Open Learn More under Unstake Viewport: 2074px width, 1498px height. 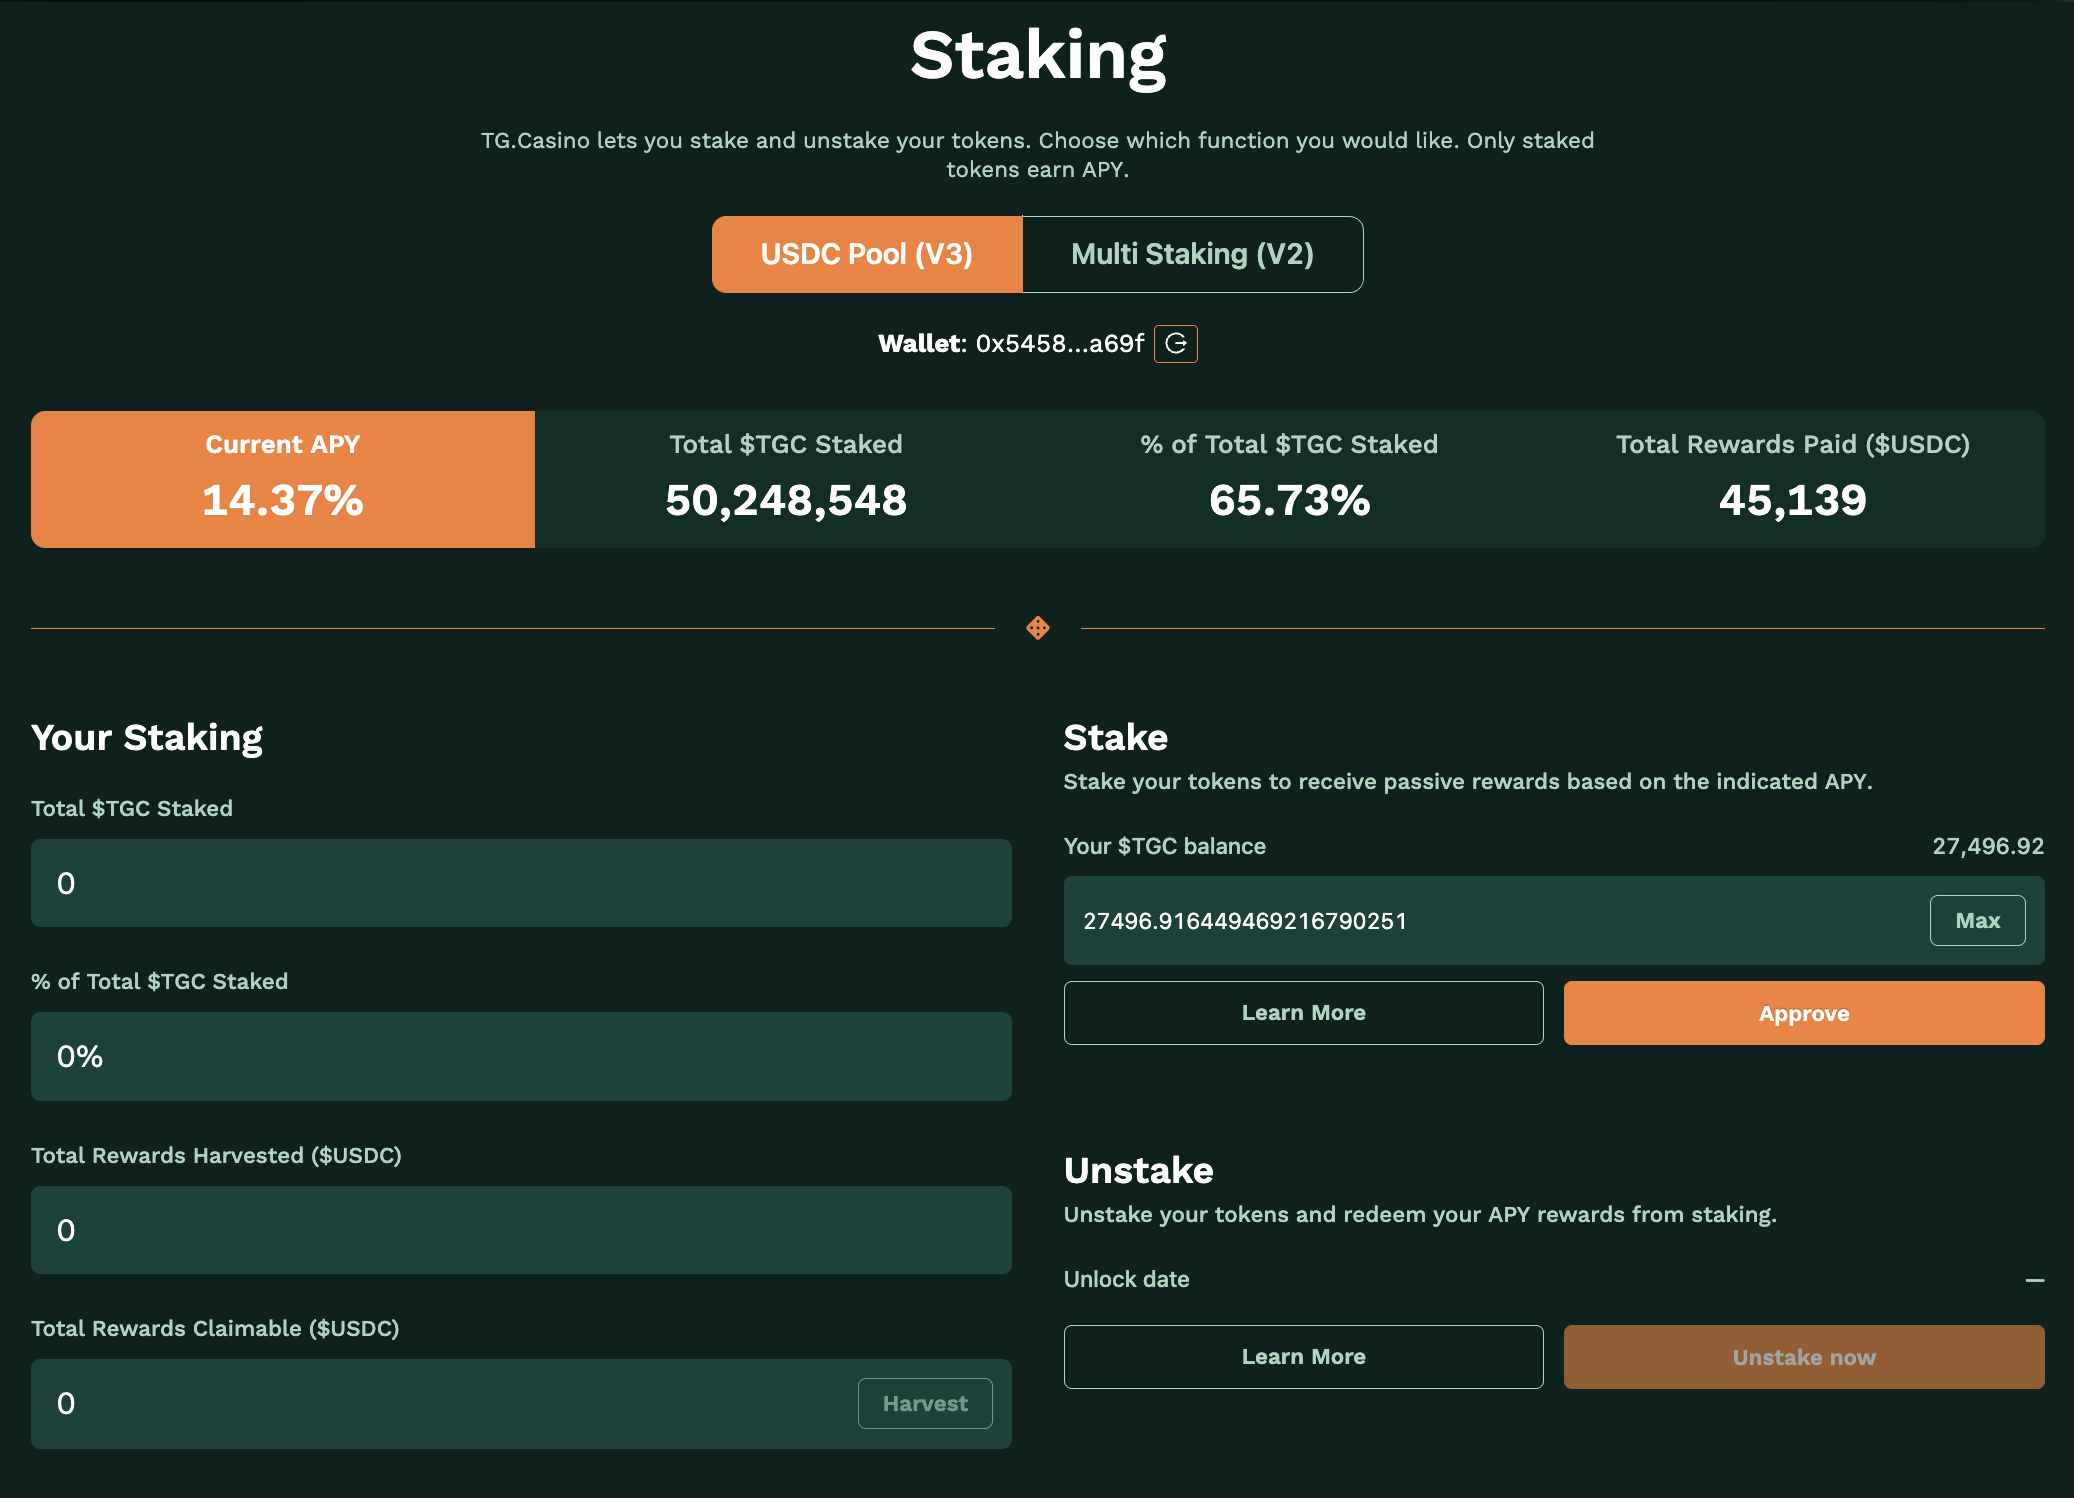pos(1303,1357)
